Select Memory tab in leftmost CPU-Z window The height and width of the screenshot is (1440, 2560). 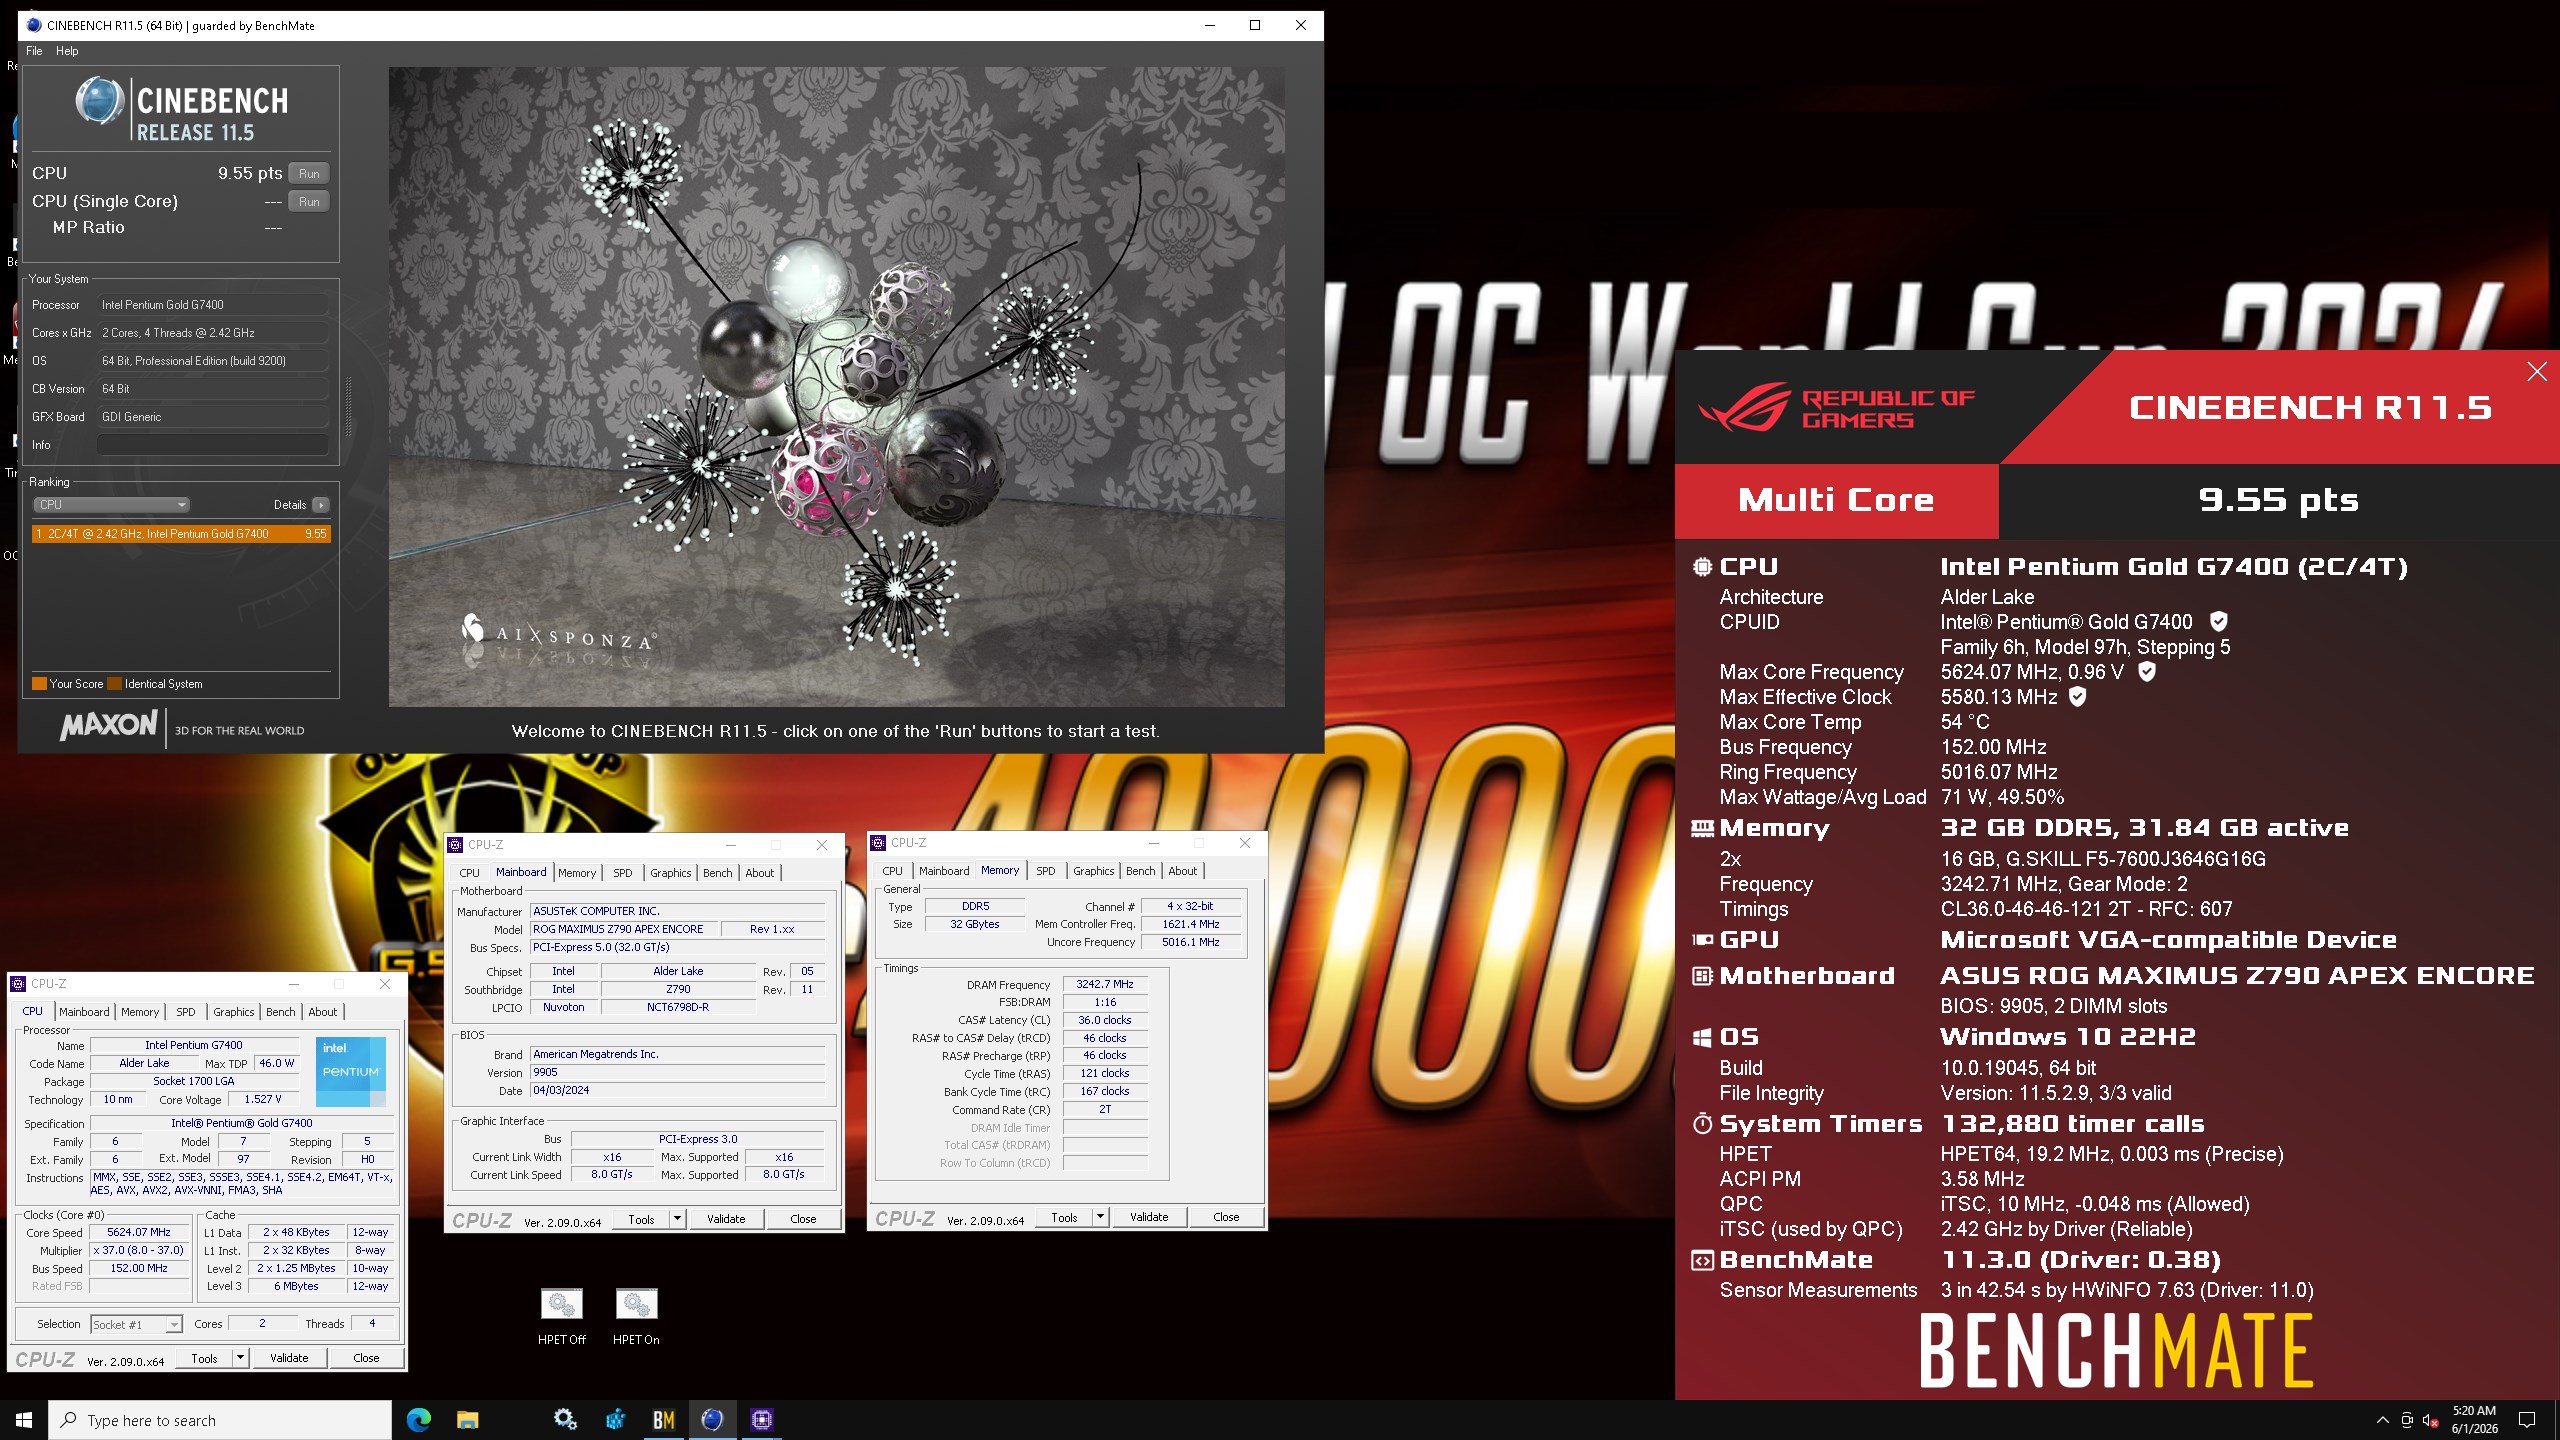click(x=140, y=1012)
